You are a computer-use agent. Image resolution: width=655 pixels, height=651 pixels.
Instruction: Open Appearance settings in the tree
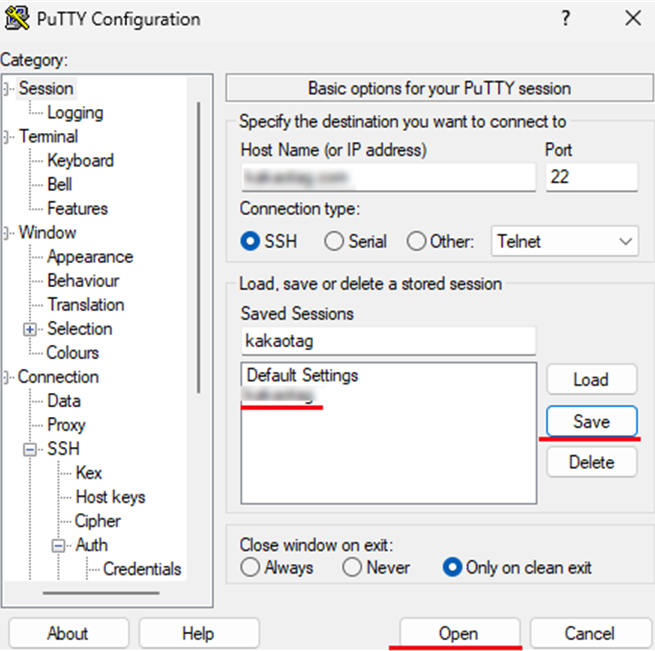pos(90,257)
